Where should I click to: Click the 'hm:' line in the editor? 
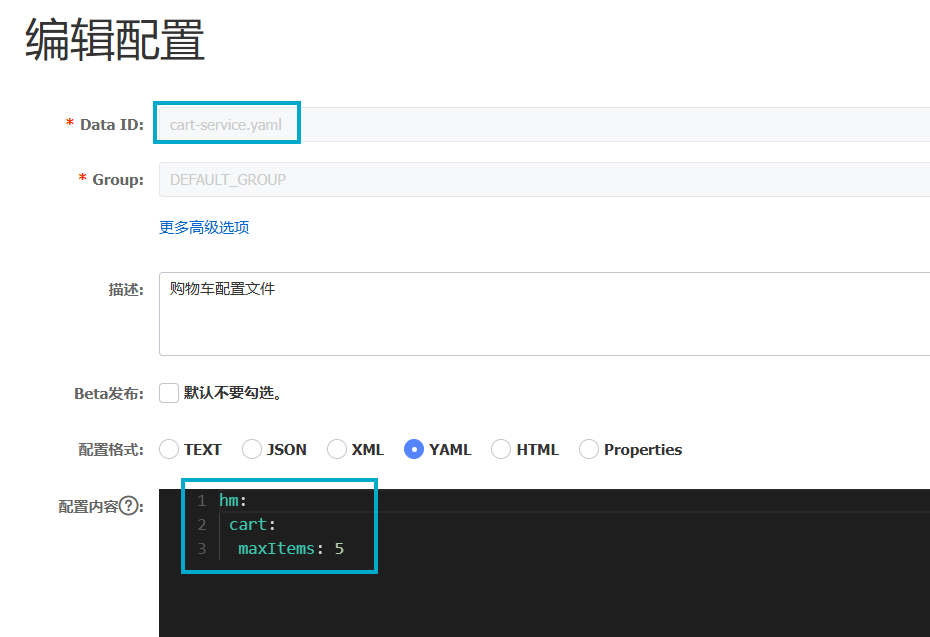[232, 501]
